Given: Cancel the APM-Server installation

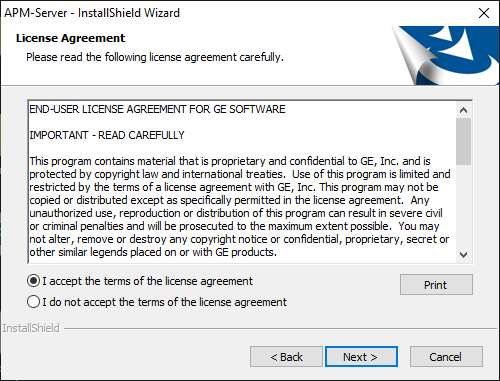Looking at the screenshot, I should pyautogui.click(x=446, y=357).
